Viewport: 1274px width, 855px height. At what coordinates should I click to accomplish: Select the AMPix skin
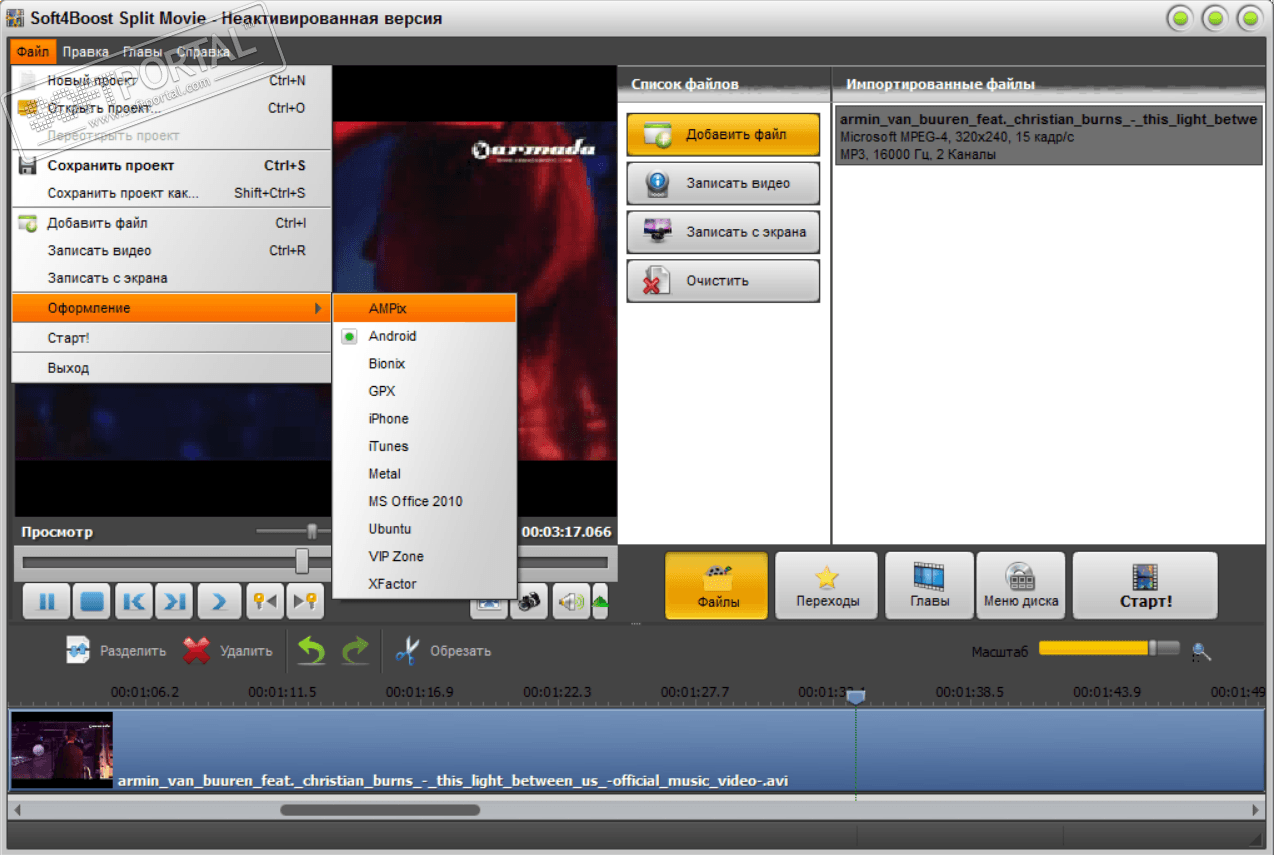coord(424,309)
